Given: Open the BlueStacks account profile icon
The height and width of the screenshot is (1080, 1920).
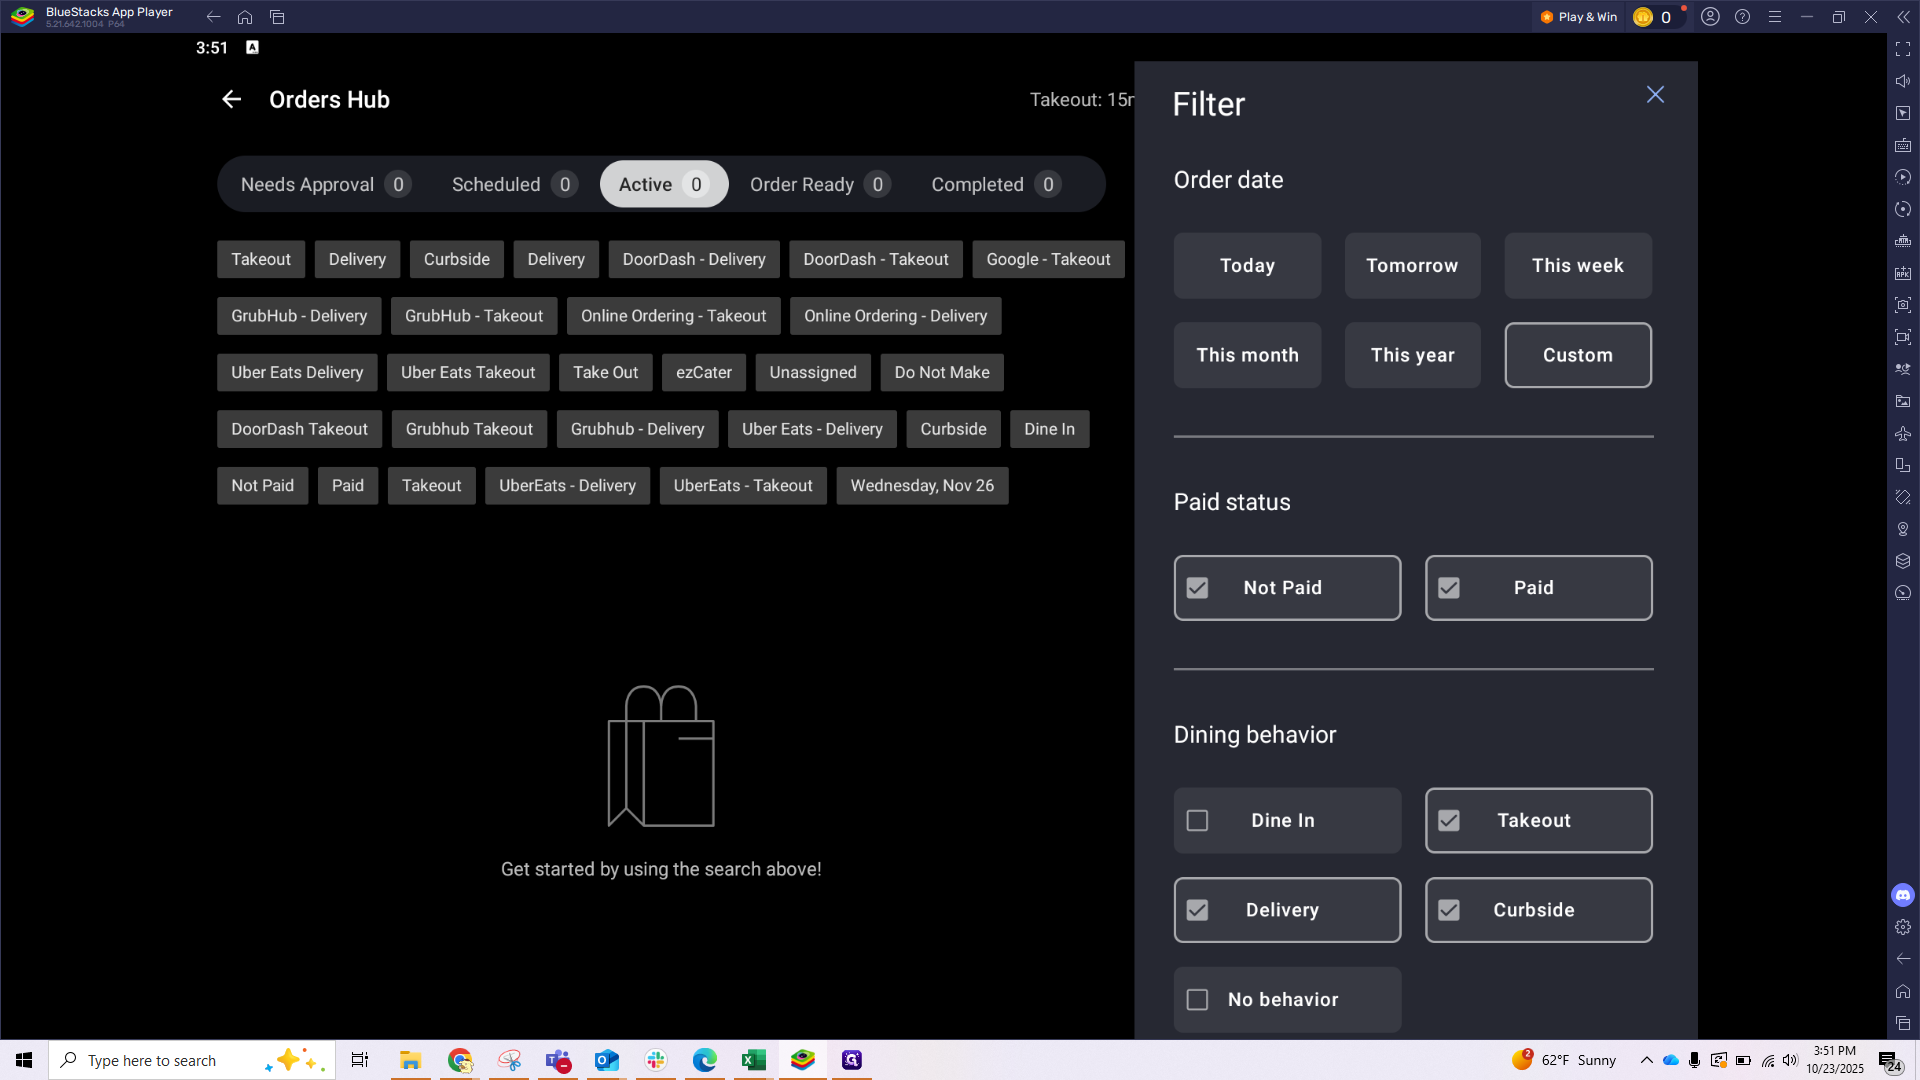Looking at the screenshot, I should [x=1710, y=17].
